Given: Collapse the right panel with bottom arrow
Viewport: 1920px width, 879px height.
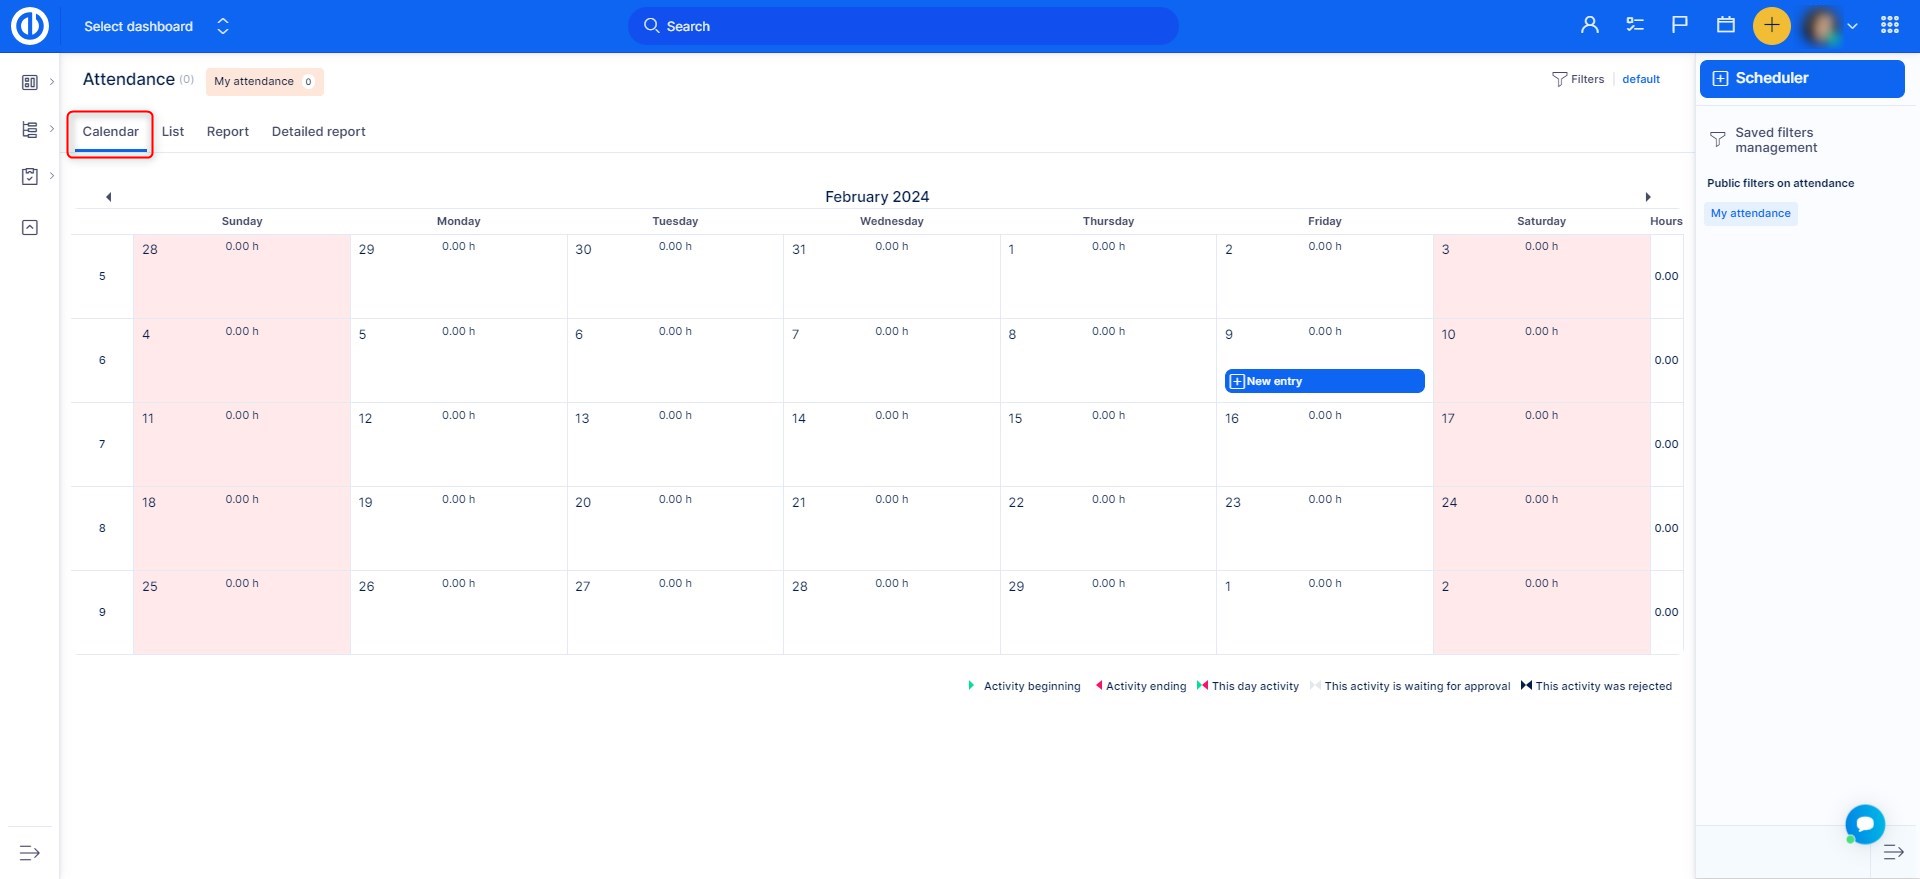Looking at the screenshot, I should pyautogui.click(x=1893, y=853).
